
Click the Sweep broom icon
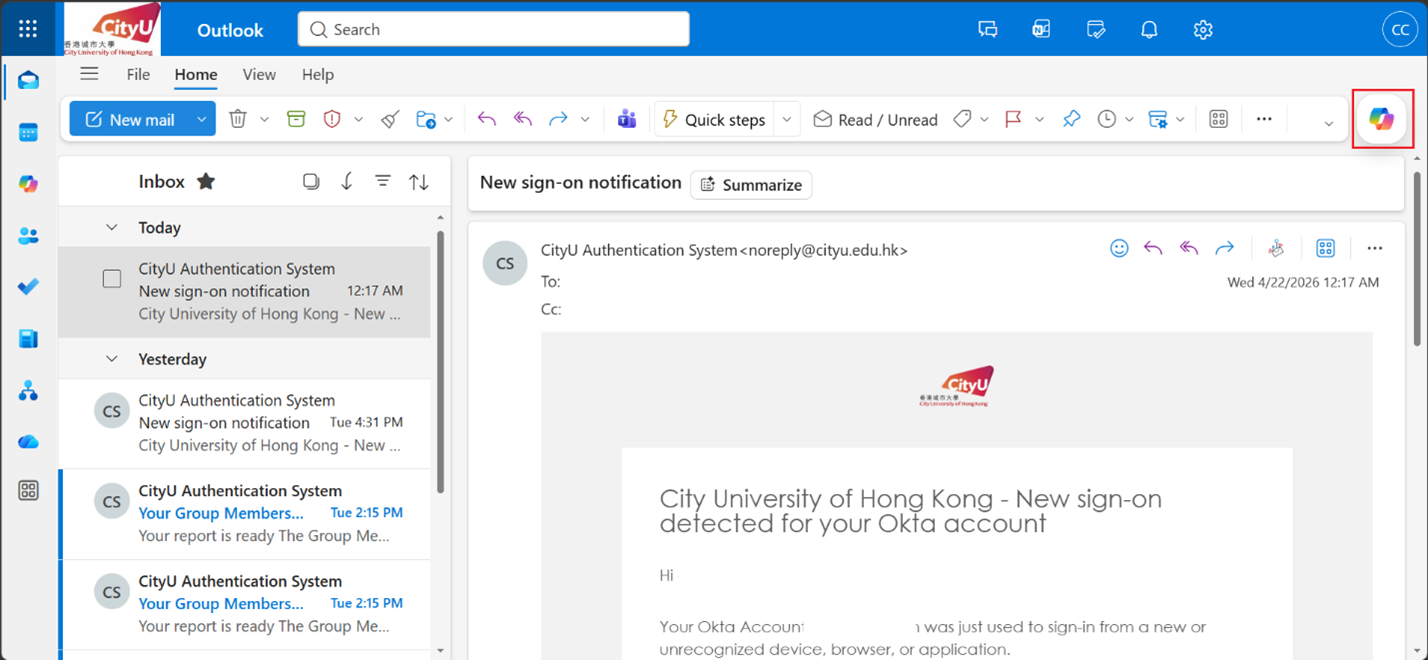coord(390,120)
